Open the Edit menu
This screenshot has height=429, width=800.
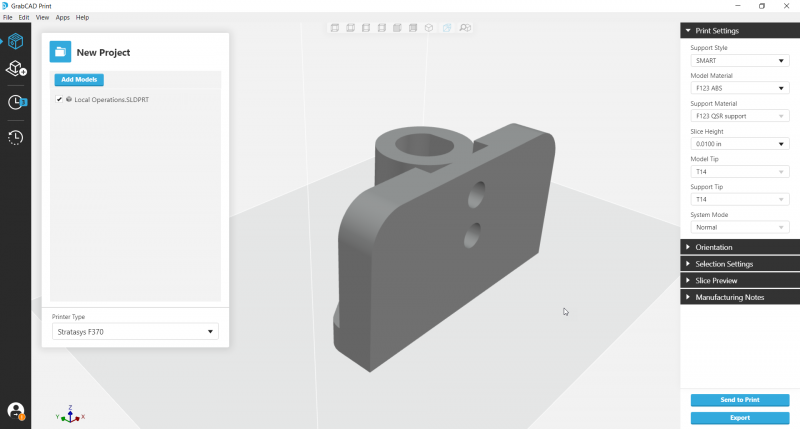tap(24, 17)
